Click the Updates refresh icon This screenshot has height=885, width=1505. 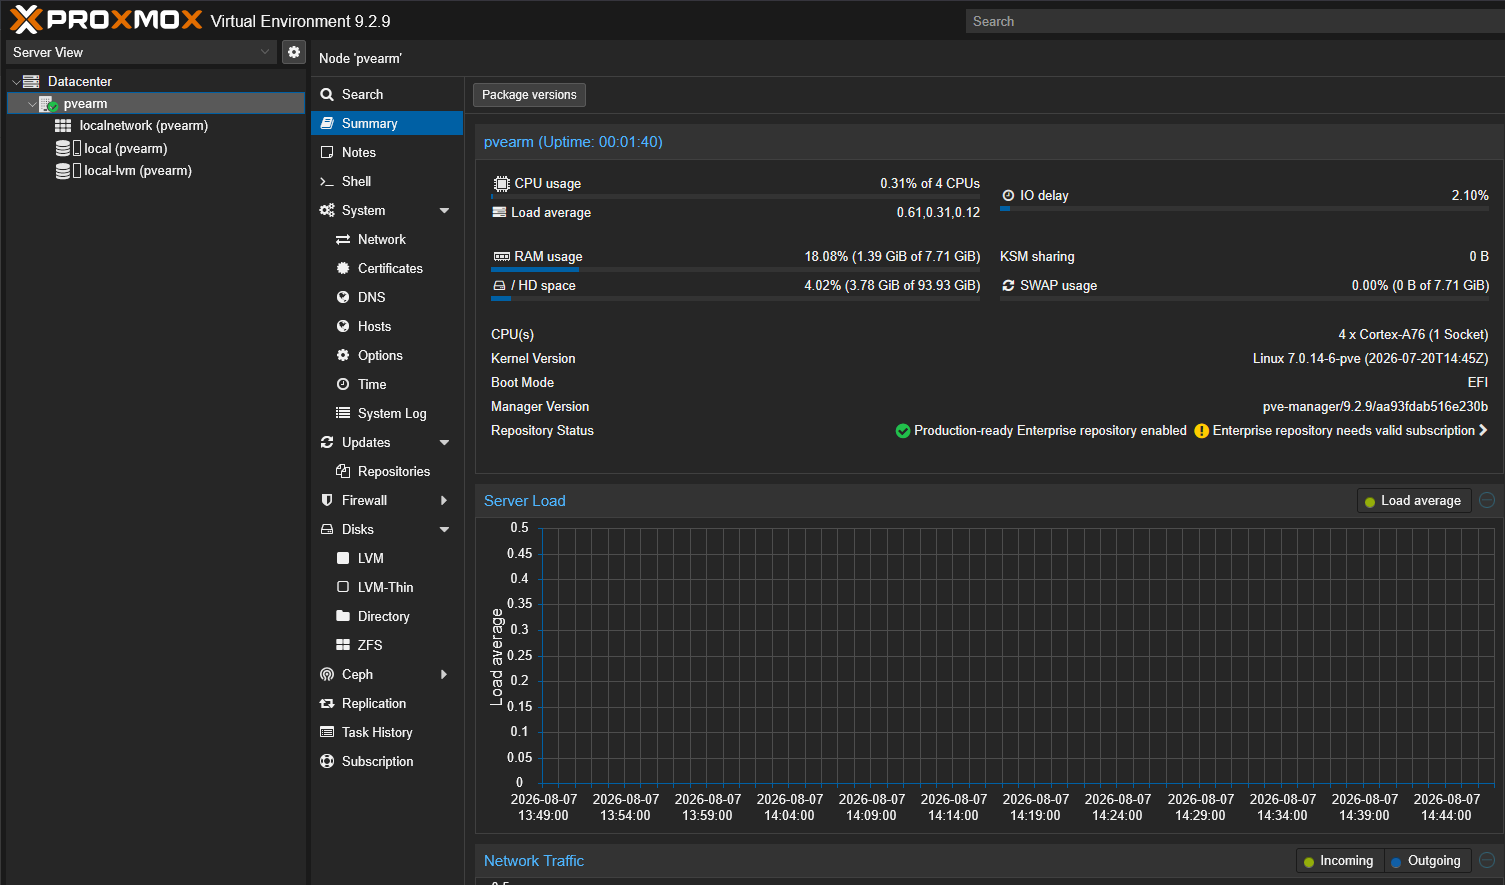click(327, 442)
